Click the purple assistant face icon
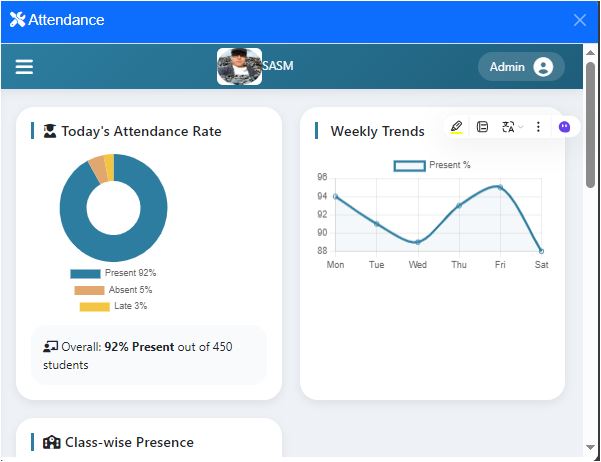601x462 pixels. (x=564, y=127)
